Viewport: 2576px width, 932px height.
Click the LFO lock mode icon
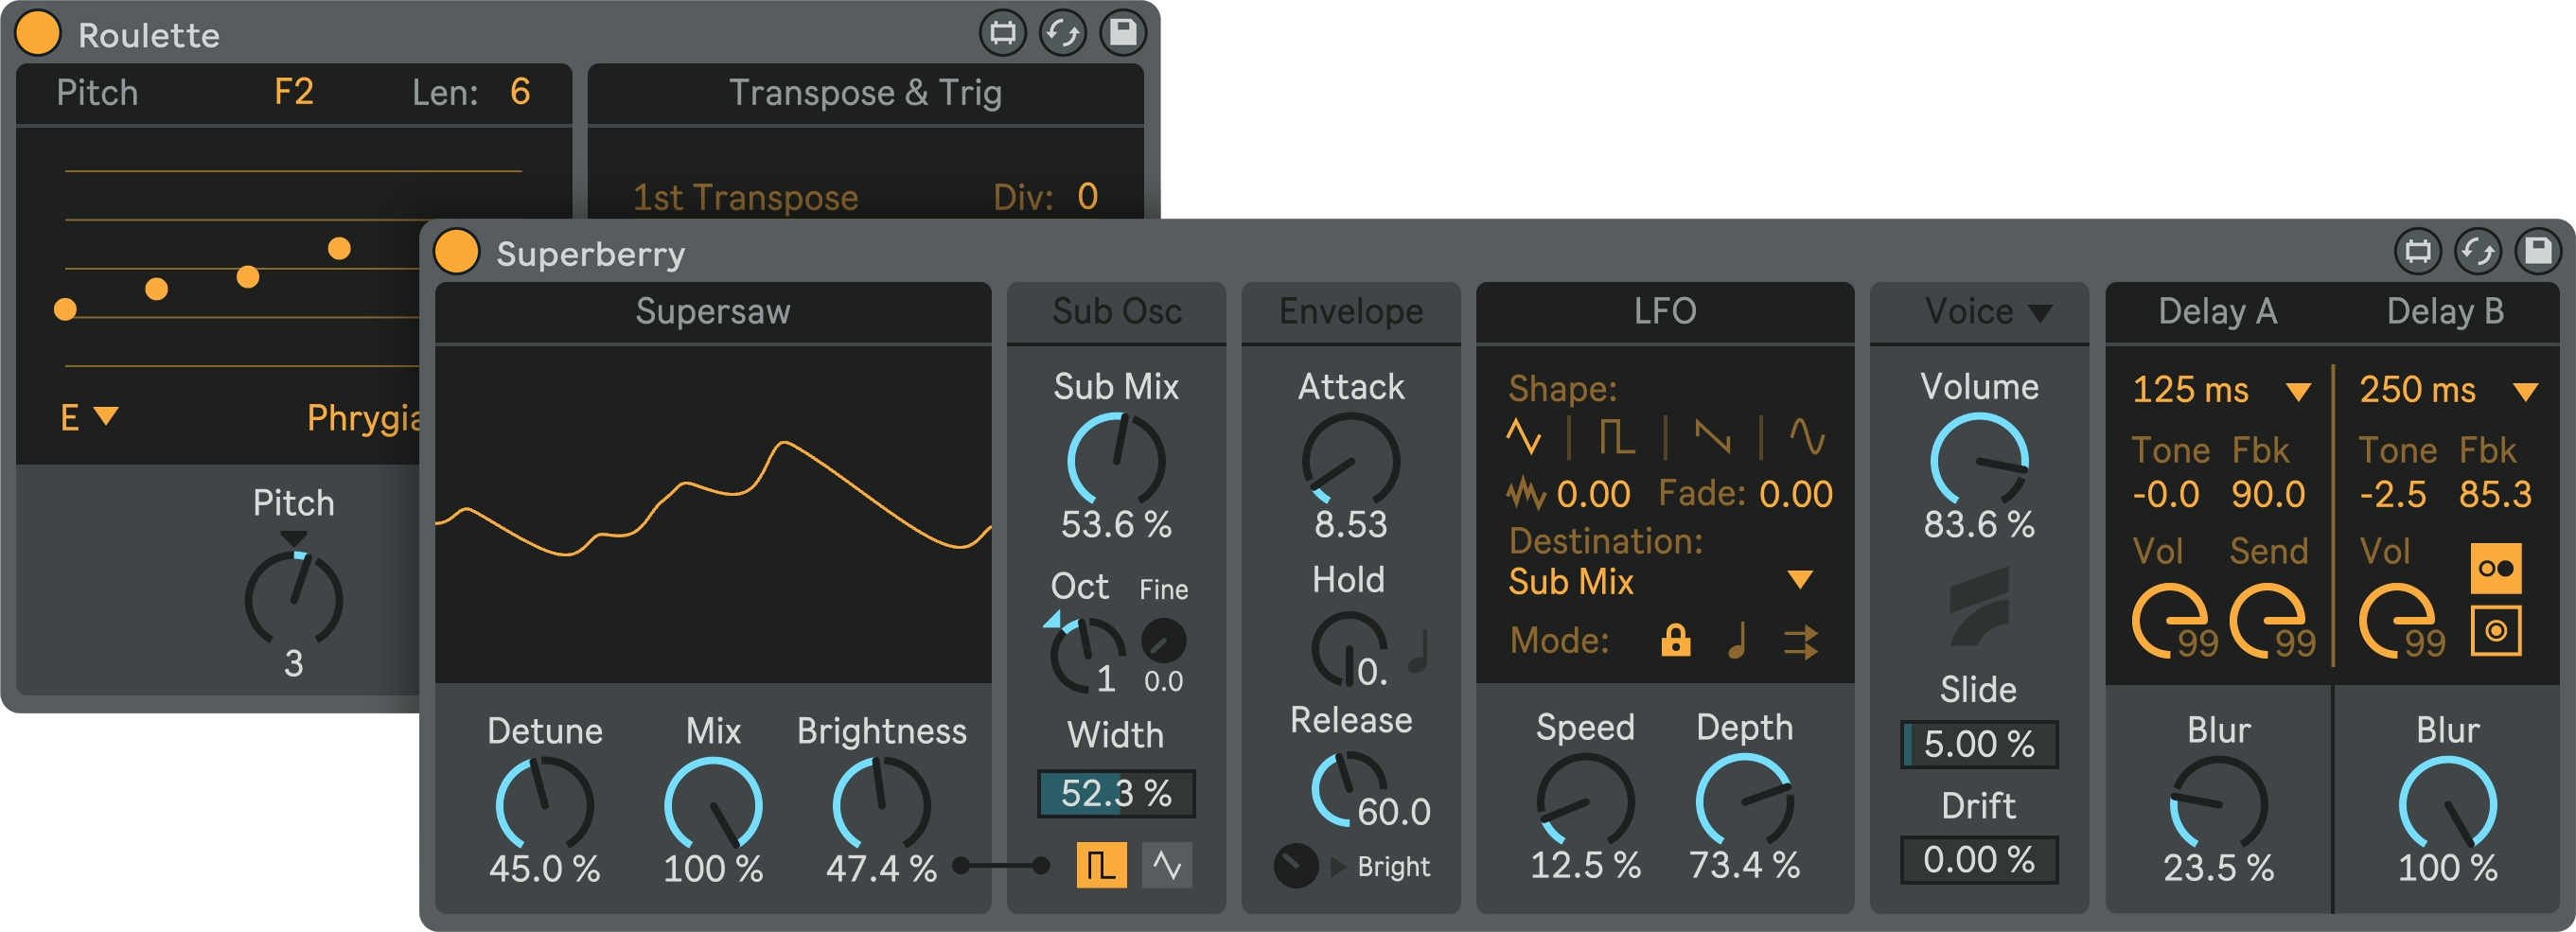click(1675, 640)
